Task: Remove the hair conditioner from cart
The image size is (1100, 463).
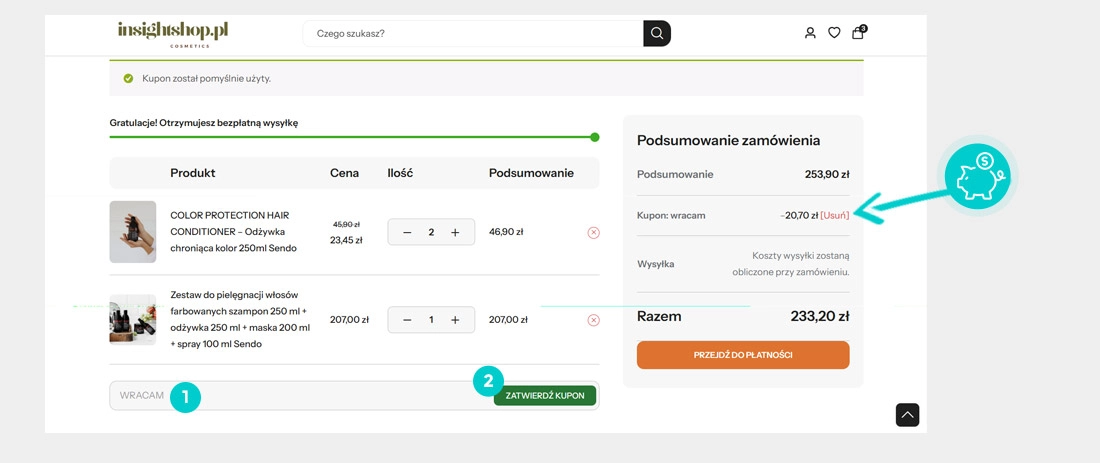Action: [x=593, y=232]
